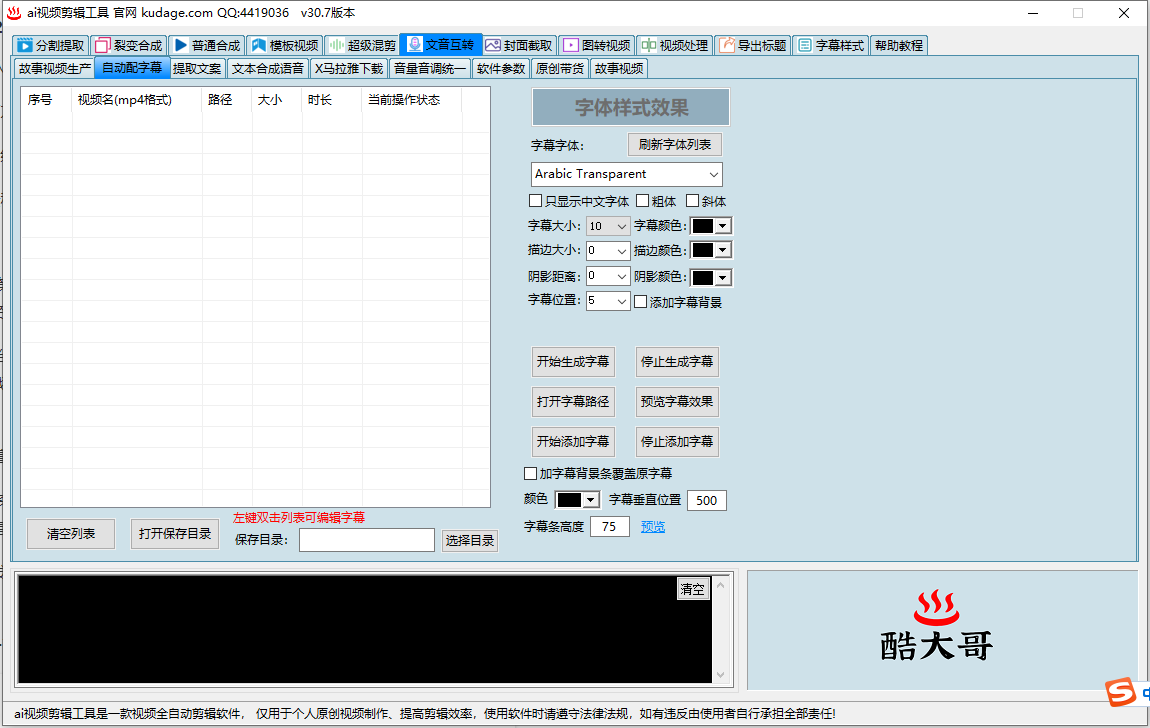1150x728 pixels.
Task: Click log console scrollbar down arrow
Action: [720, 674]
